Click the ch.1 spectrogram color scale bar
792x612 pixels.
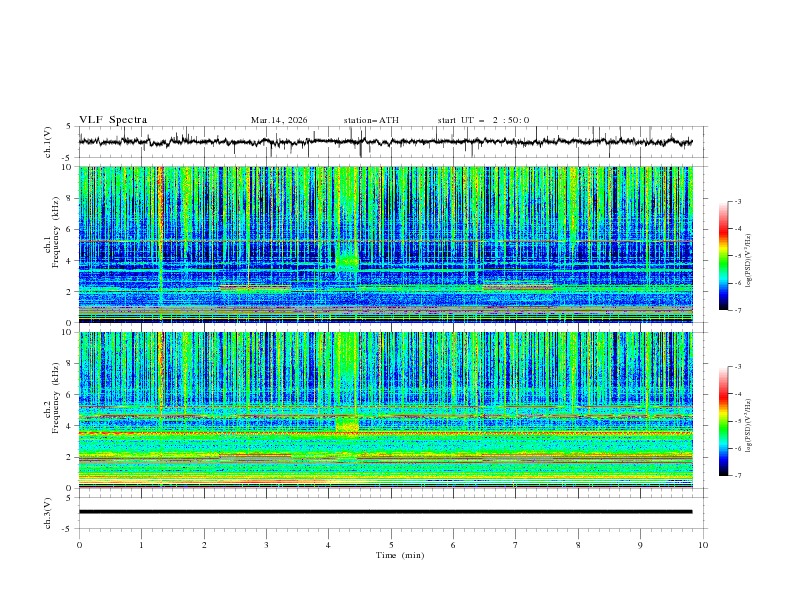723,256
